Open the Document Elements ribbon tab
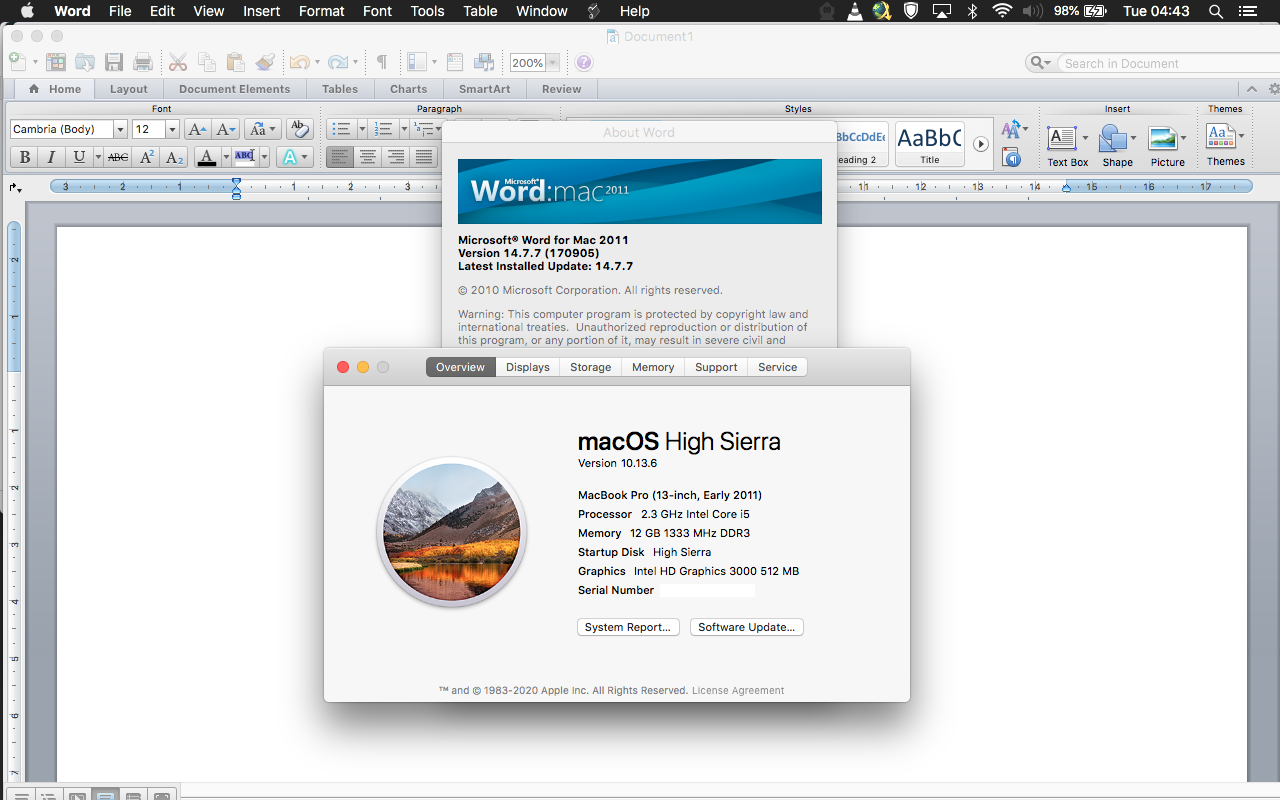 (235, 89)
